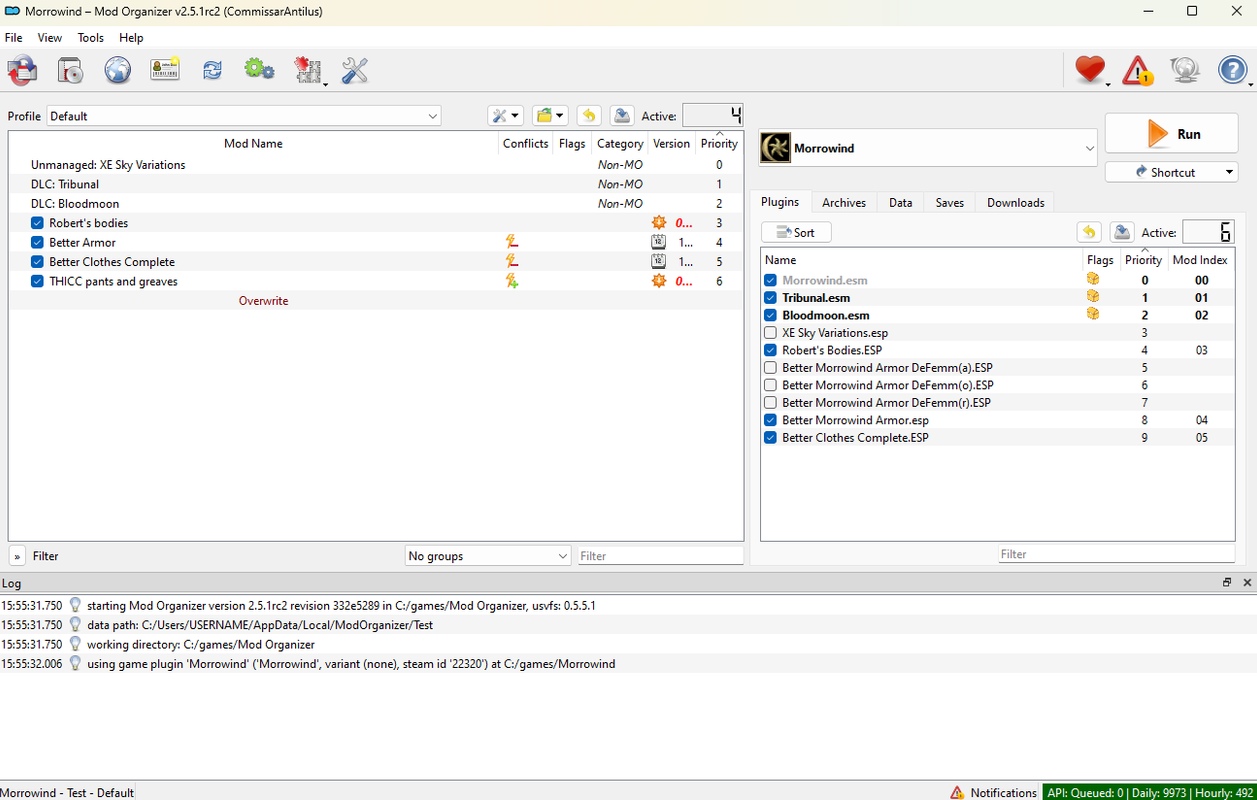Click Robert's bodies version warning icon
Image resolution: width=1257 pixels, height=800 pixels.
[x=658, y=223]
